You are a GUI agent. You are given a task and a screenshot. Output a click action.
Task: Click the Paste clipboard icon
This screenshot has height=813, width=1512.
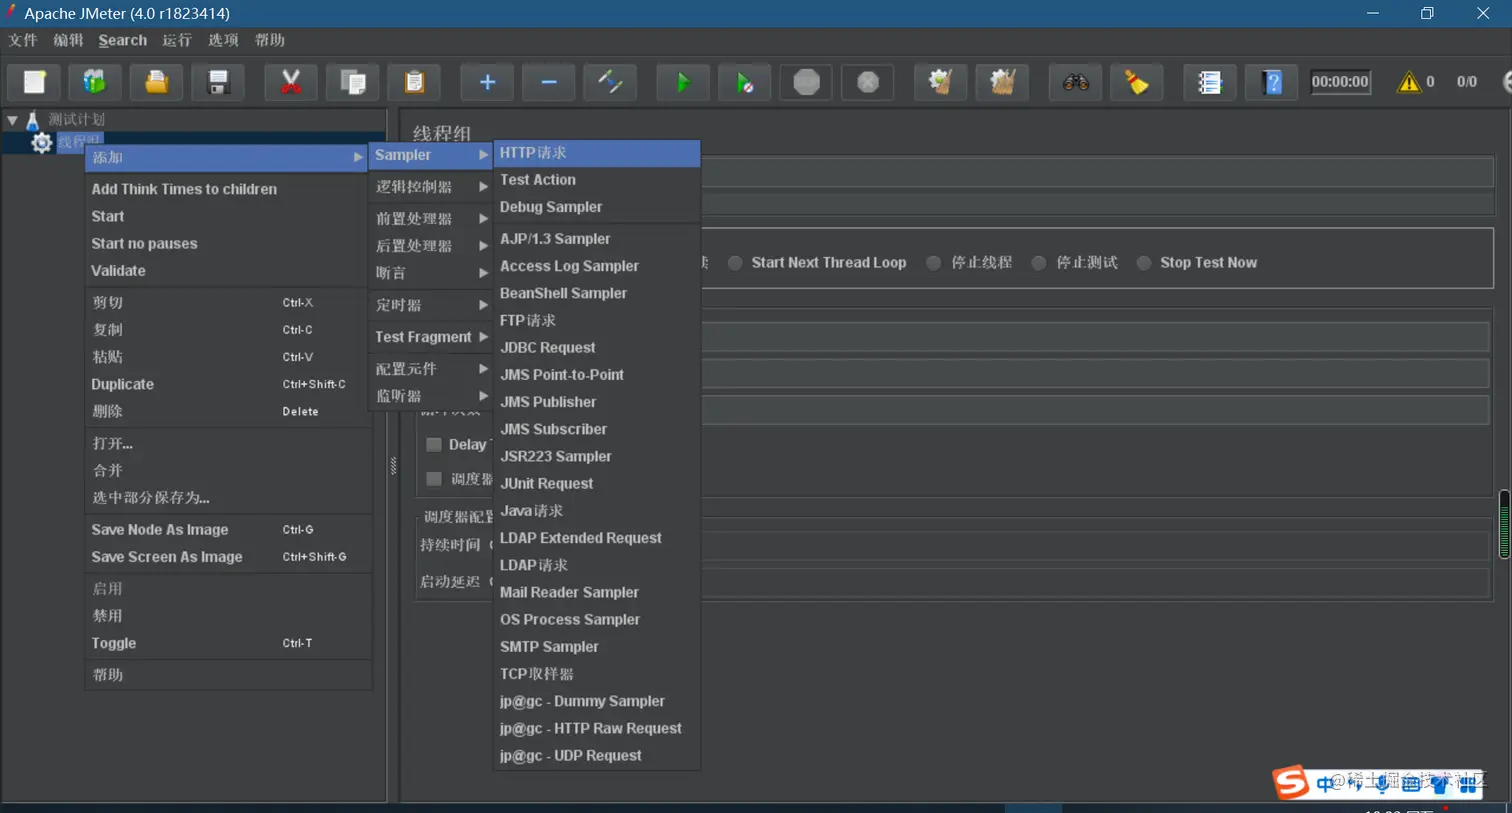[414, 82]
